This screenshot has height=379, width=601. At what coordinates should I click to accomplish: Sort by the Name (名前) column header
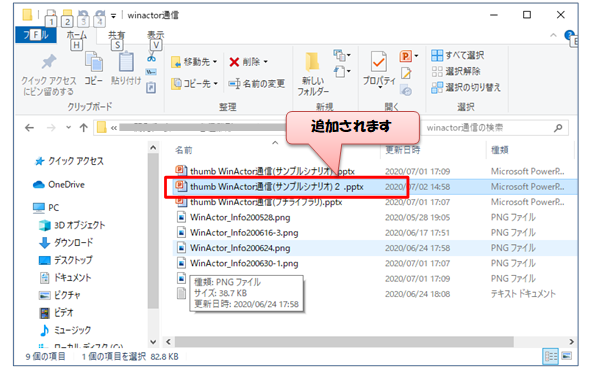[184, 150]
